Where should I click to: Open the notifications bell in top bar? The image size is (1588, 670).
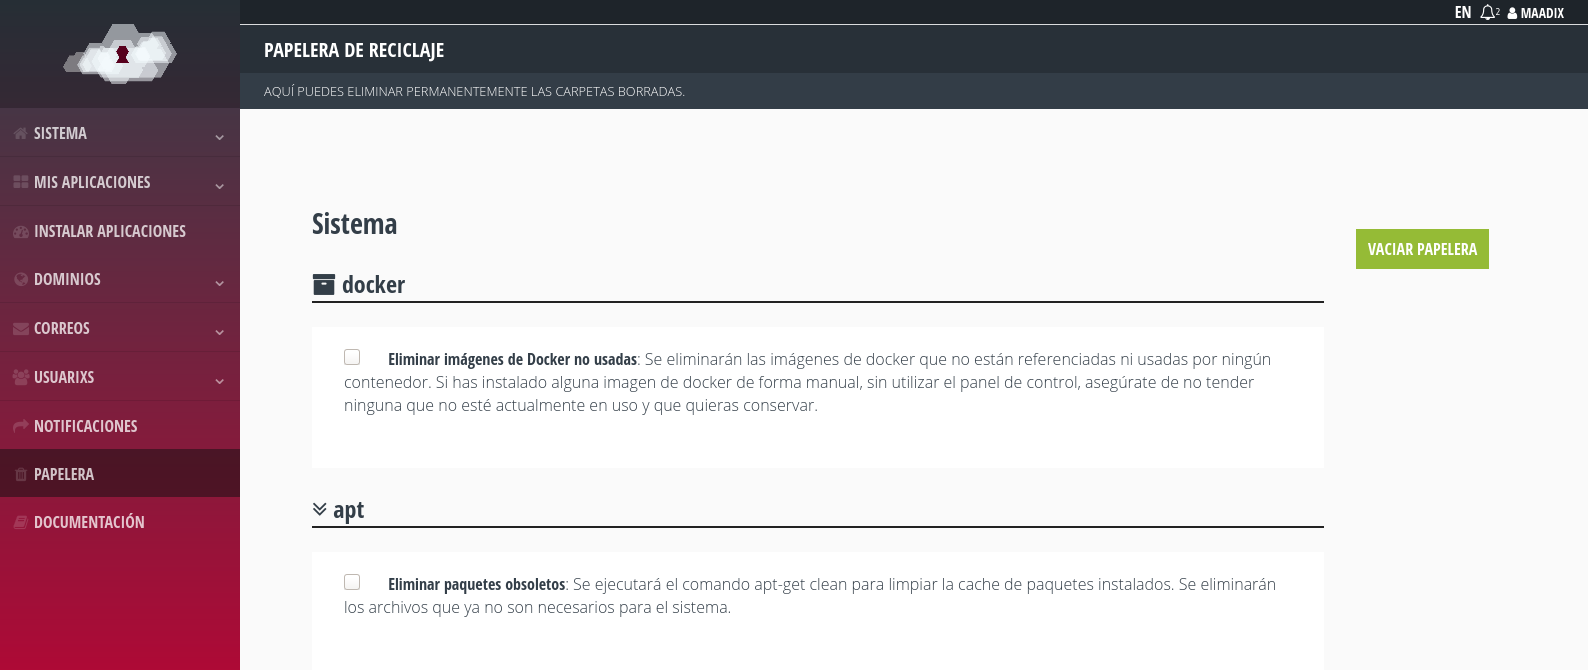1490,13
